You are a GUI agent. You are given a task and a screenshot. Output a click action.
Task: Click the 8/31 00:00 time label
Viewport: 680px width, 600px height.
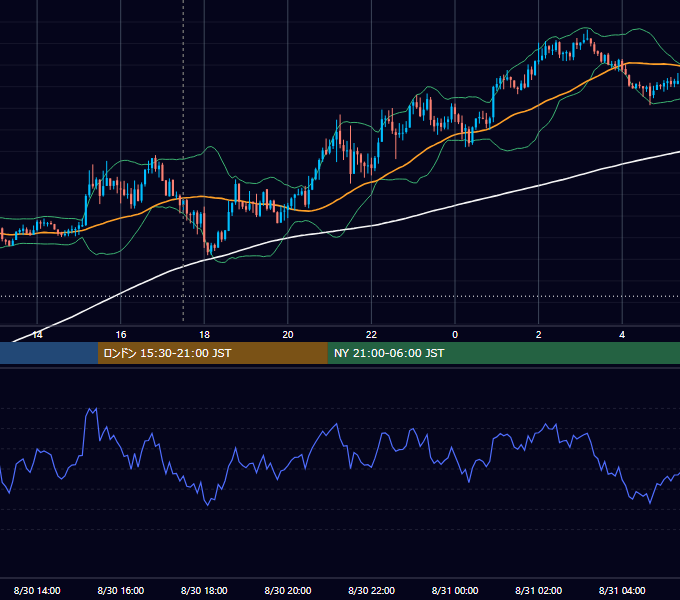(455, 590)
